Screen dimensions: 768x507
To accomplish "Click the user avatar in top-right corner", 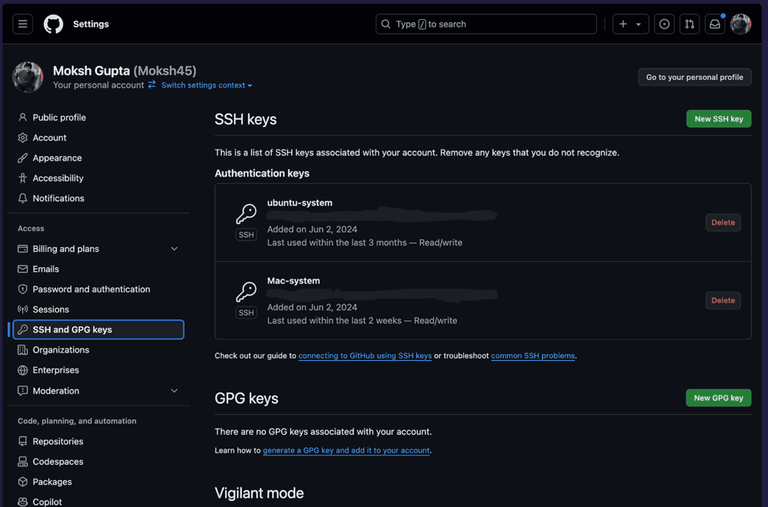I will (741, 24).
